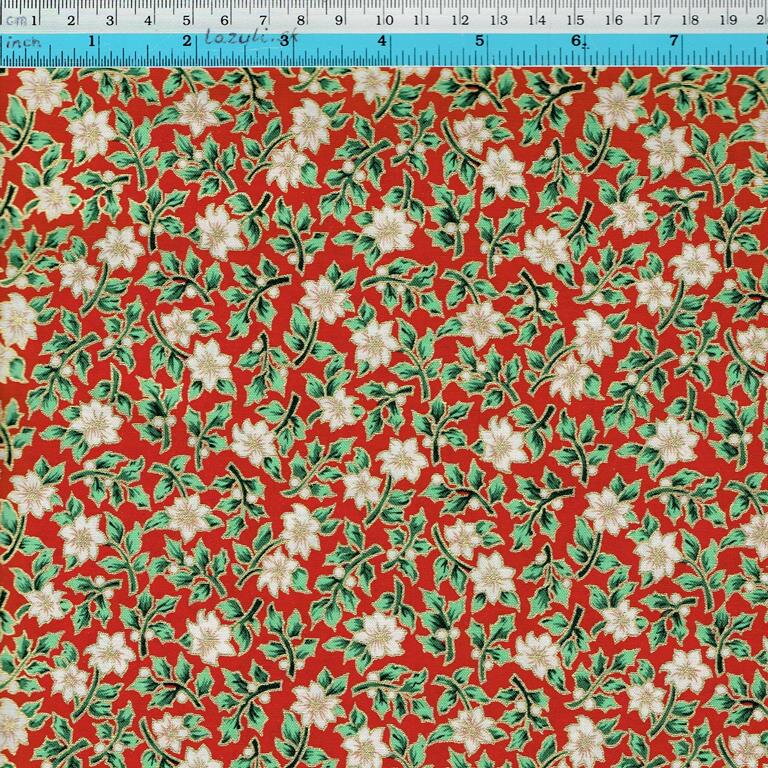Click the 5 mark on blue inch ruler
Viewport: 768px width, 768px height.
click(480, 40)
